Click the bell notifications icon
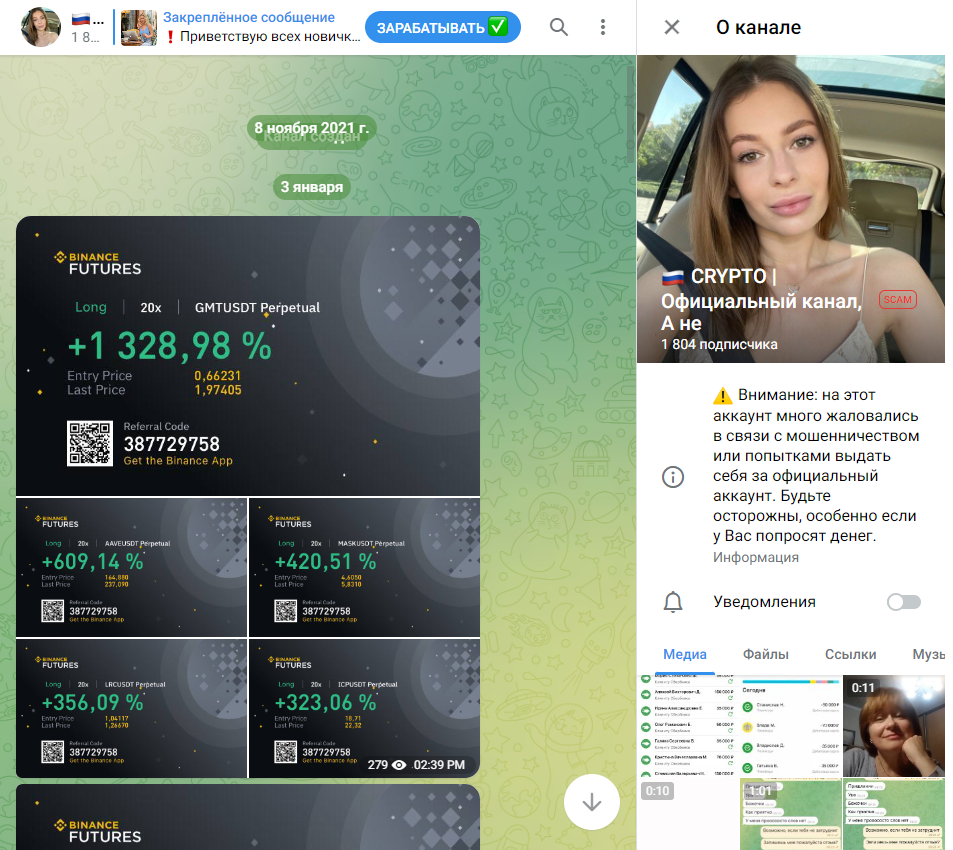Image resolution: width=953 pixels, height=850 pixels. [x=673, y=602]
